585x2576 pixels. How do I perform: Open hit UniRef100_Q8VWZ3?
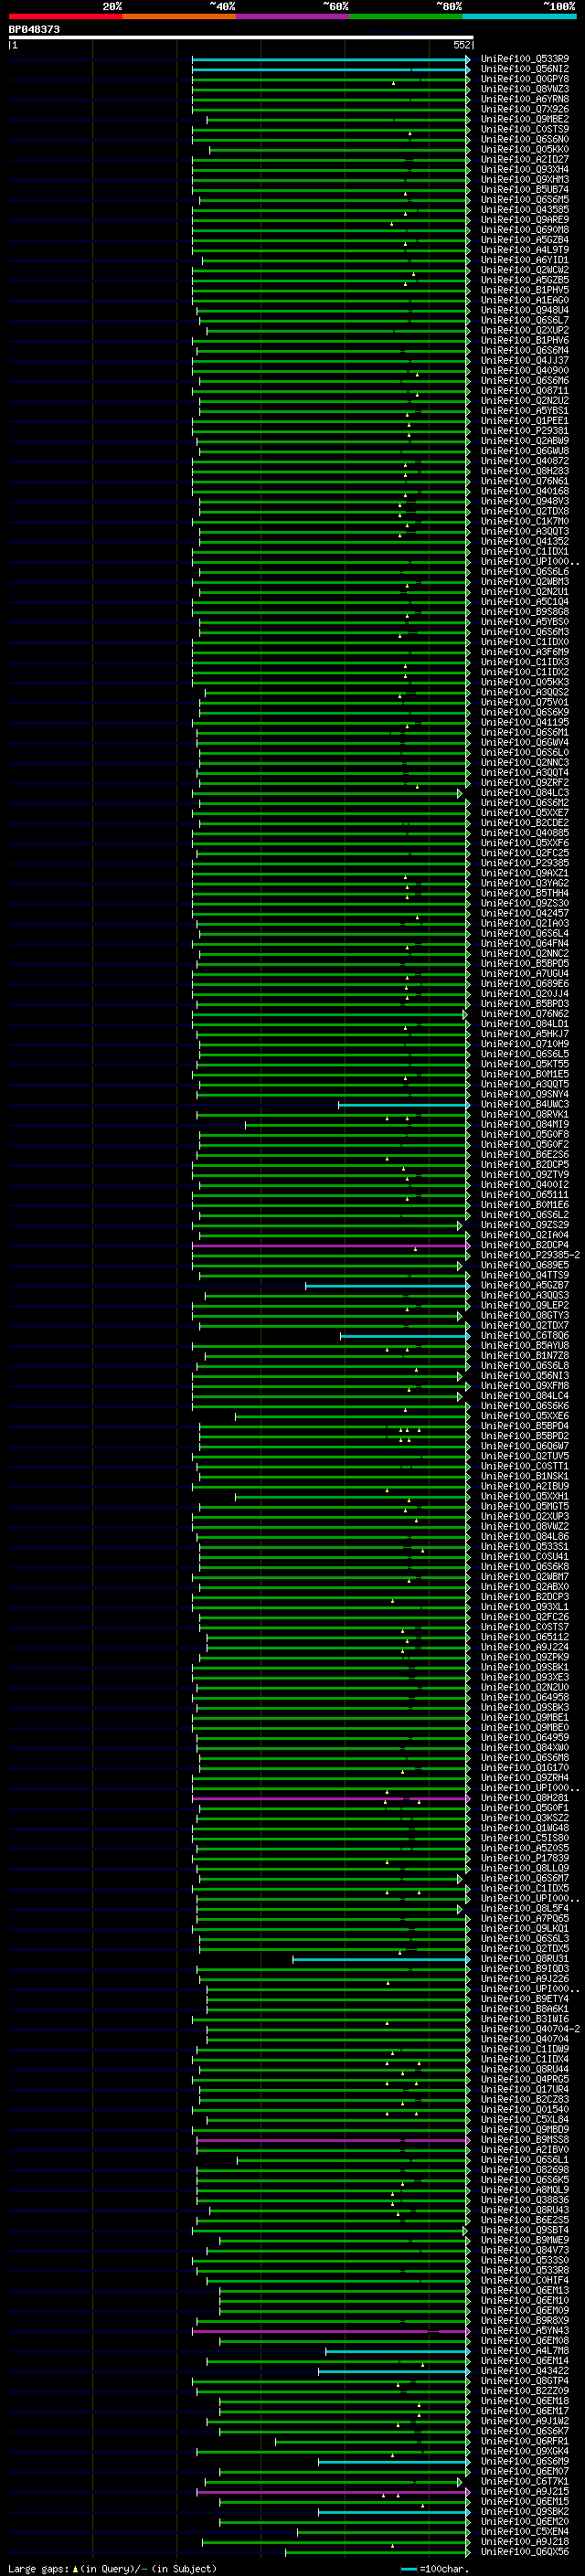[525, 89]
